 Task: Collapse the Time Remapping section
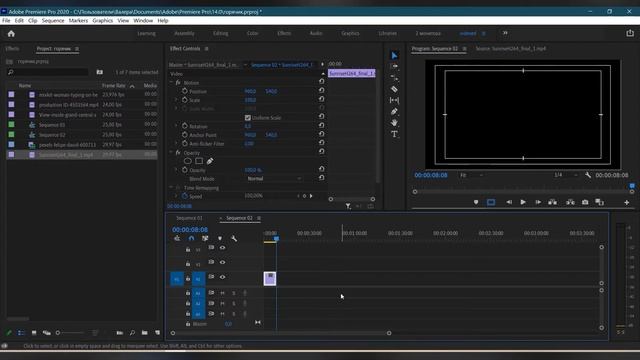coord(171,188)
